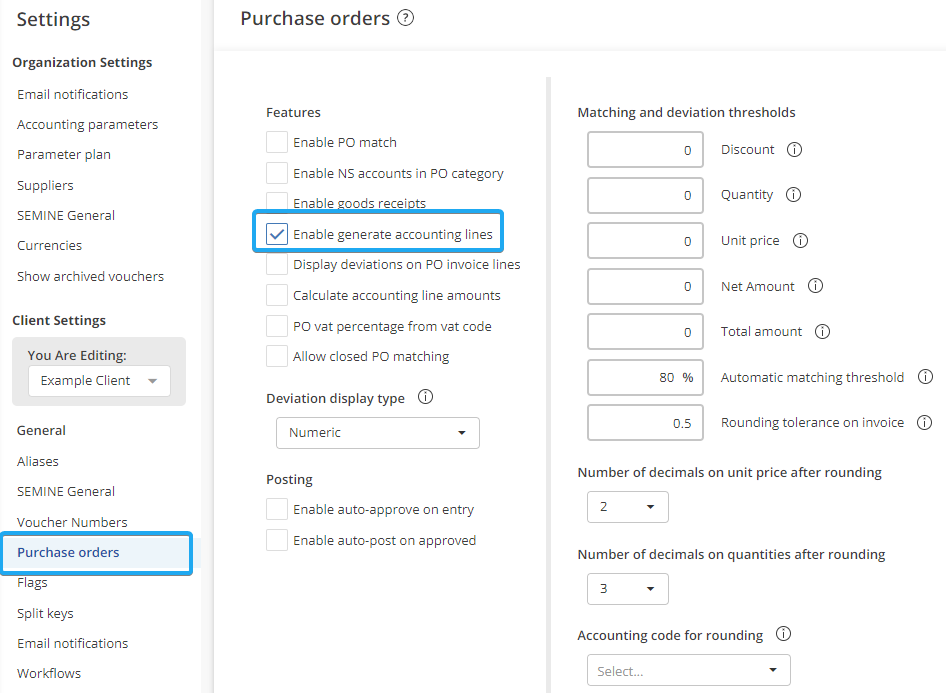The height and width of the screenshot is (693, 946).
Task: Go to Voucher Numbers settings
Action: pos(72,522)
